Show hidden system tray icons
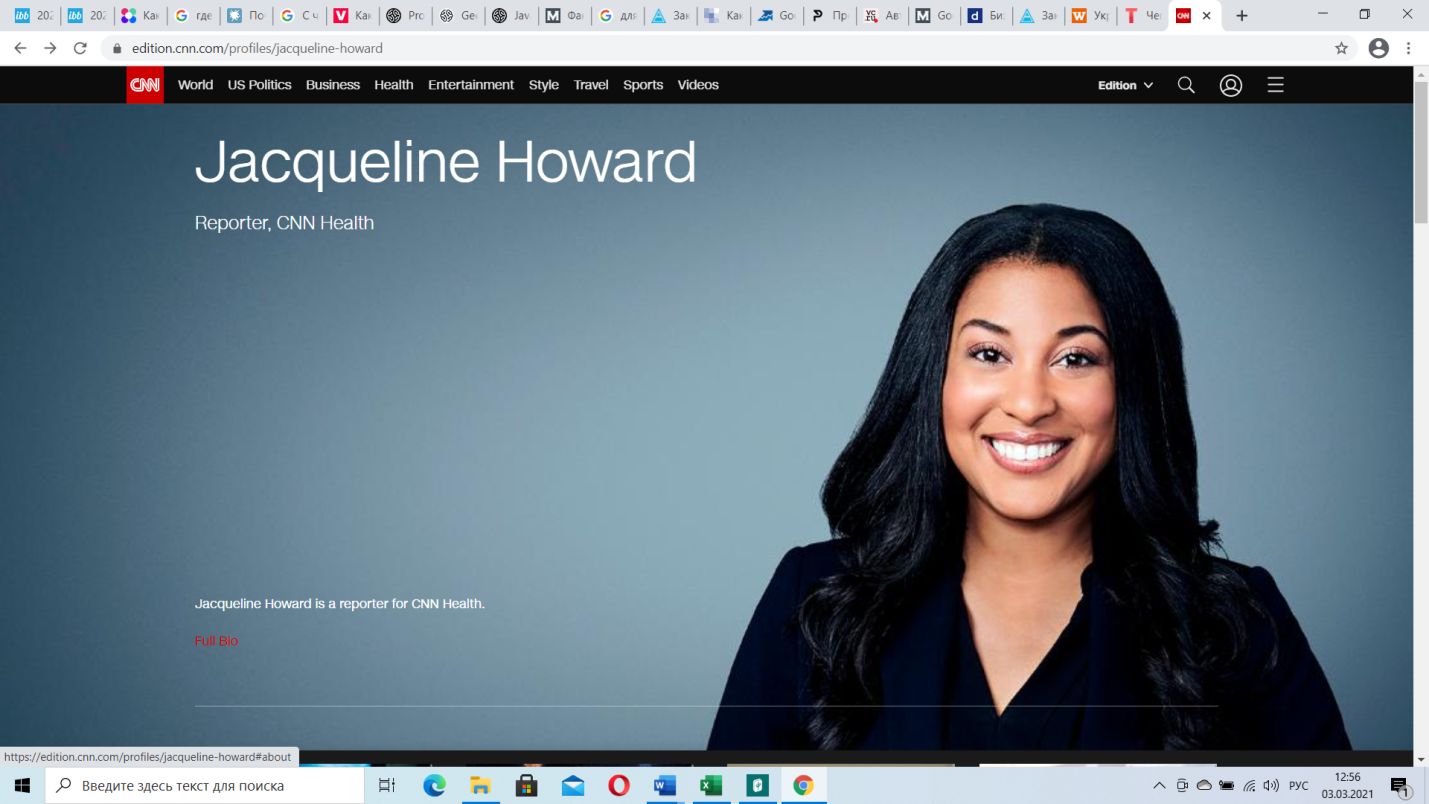The width and height of the screenshot is (1429, 804). 1159,786
